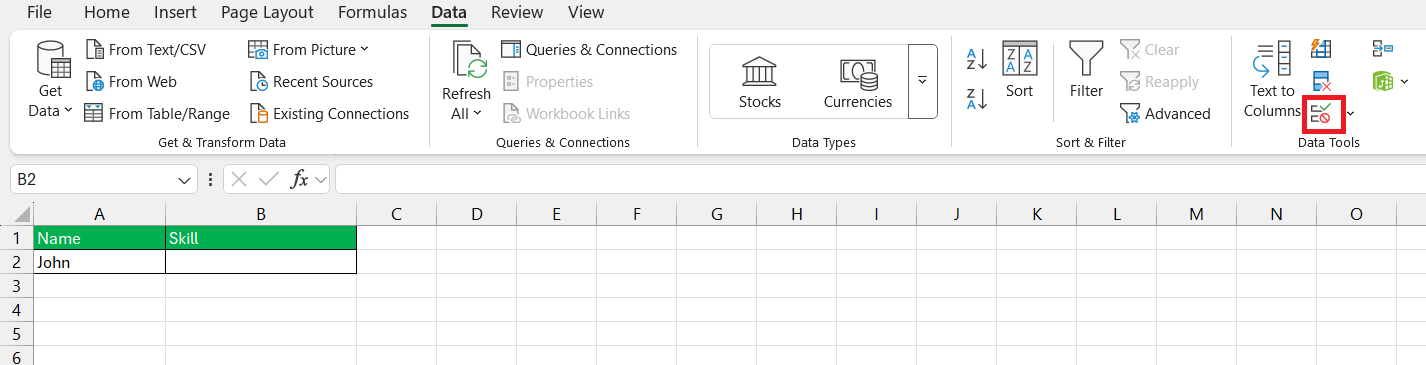This screenshot has width=1426, height=365.
Task: Open Advanced filter options
Action: pyautogui.click(x=1165, y=113)
